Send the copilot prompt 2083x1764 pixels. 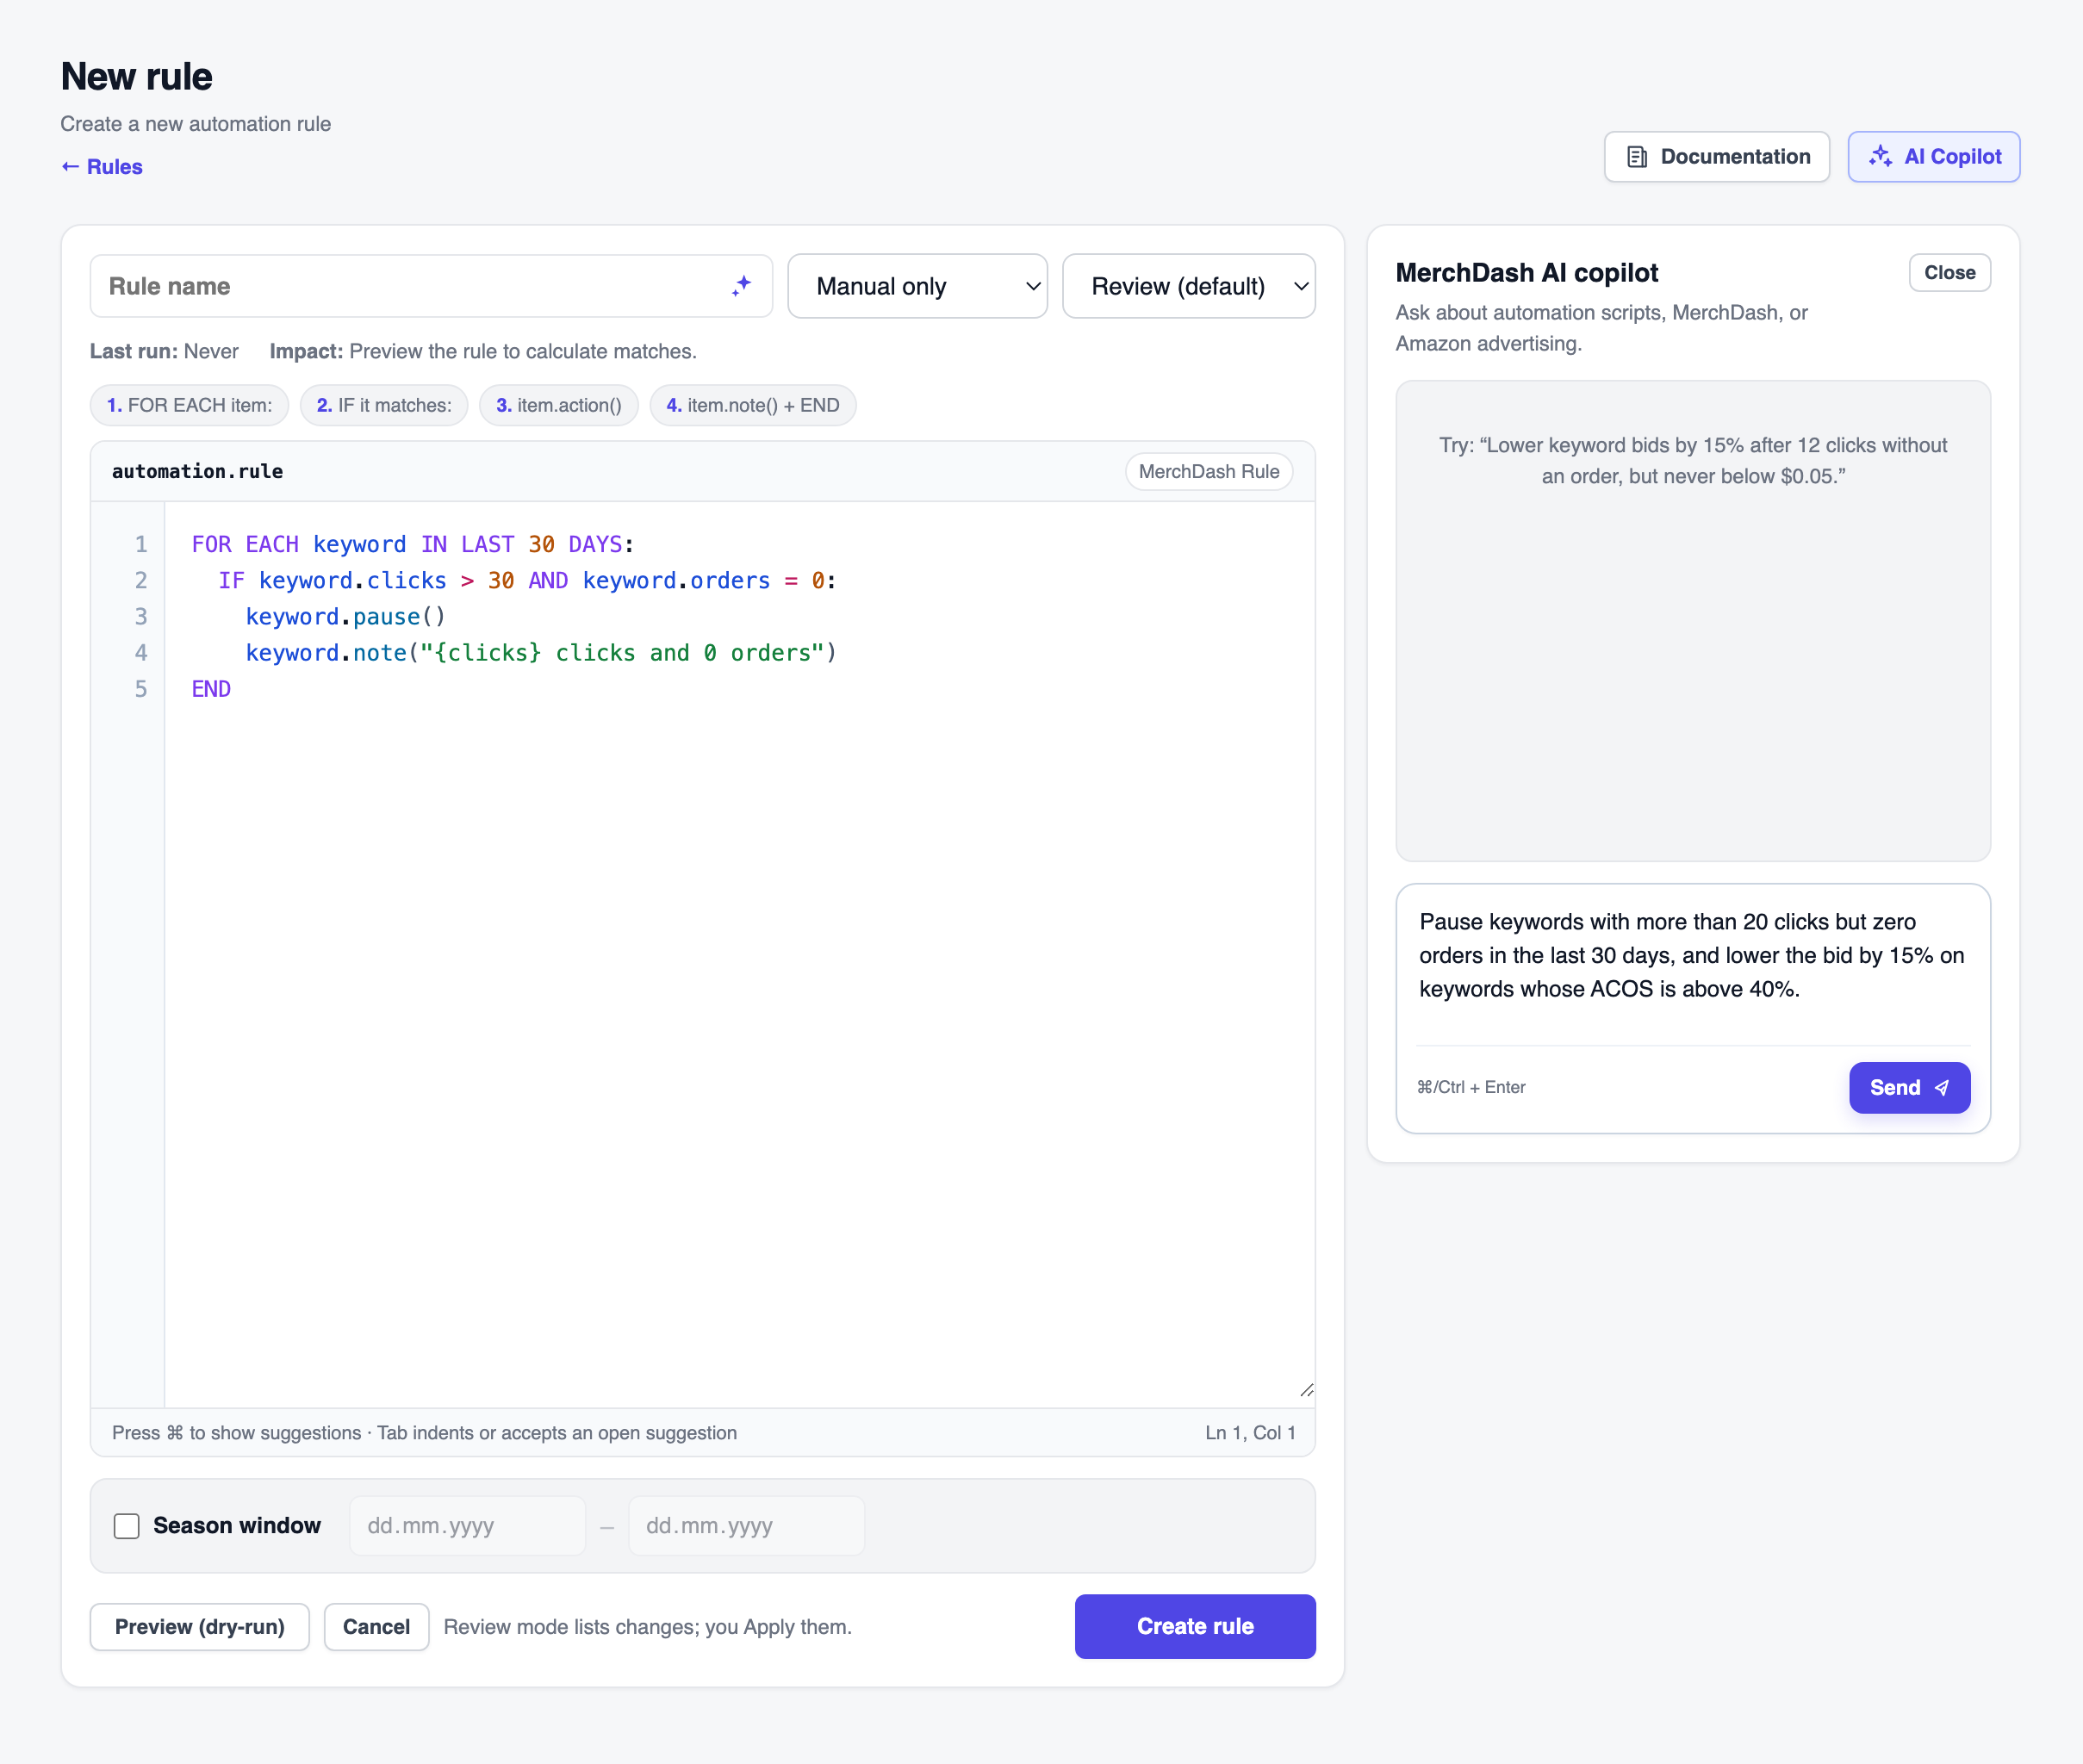[1909, 1088]
